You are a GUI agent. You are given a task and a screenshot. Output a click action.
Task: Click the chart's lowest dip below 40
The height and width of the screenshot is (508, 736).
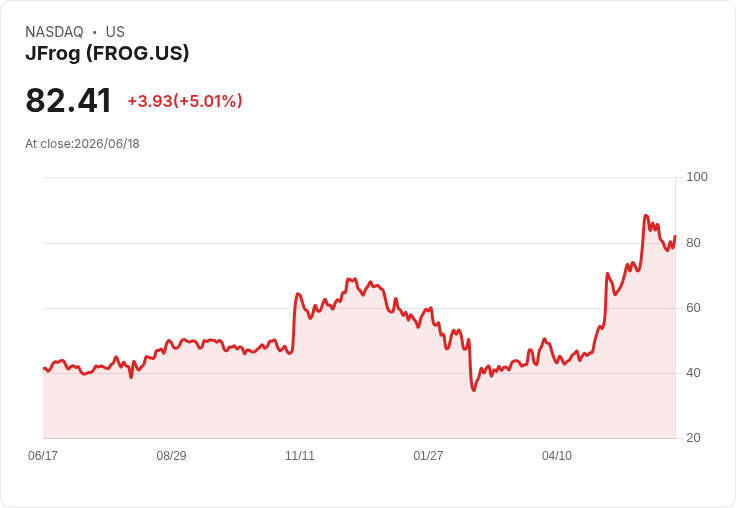474,390
